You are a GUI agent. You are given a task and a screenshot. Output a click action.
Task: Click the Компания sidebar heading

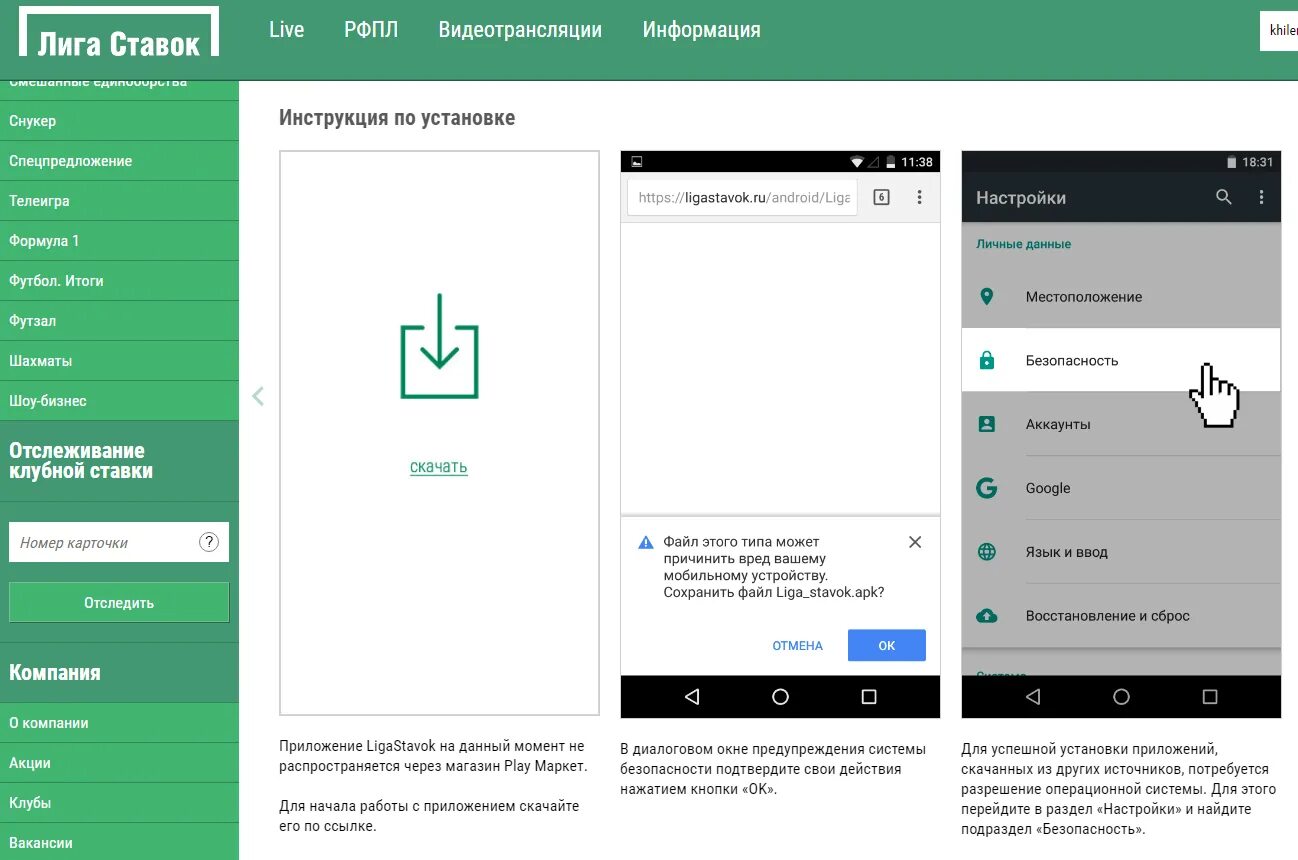click(x=55, y=672)
